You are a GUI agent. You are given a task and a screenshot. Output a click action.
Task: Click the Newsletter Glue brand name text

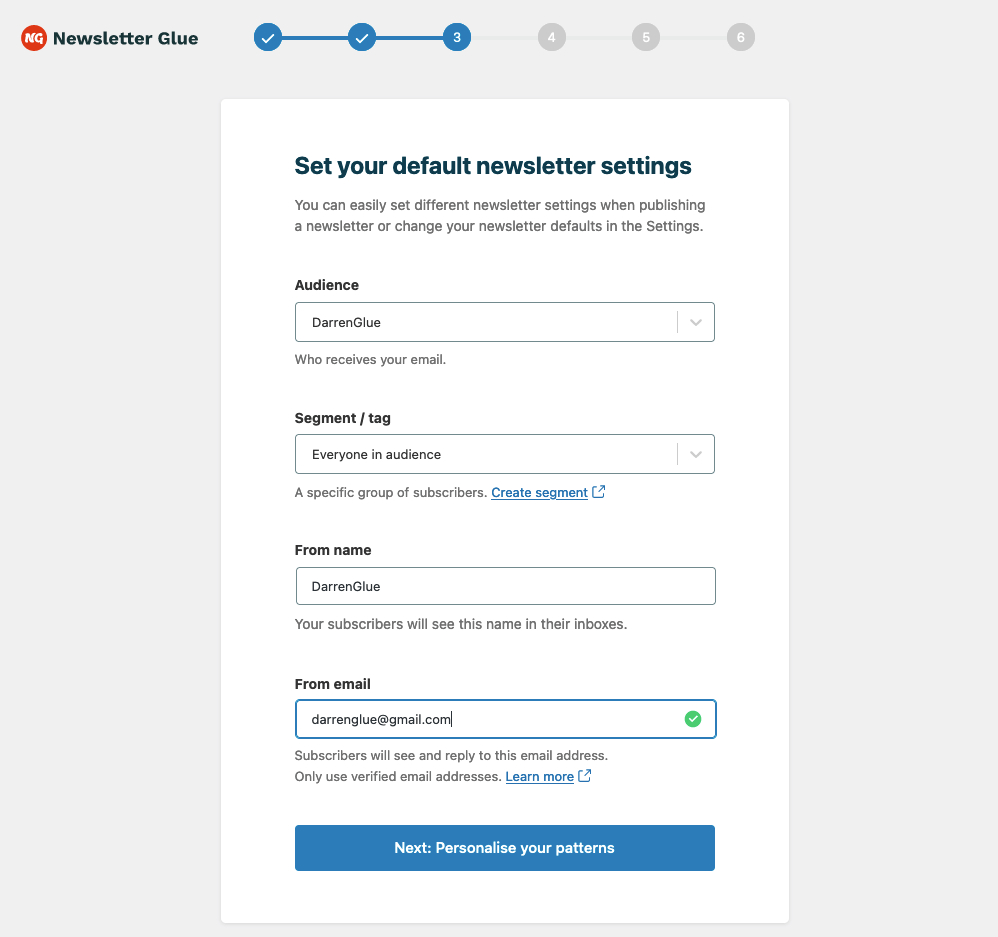125,38
